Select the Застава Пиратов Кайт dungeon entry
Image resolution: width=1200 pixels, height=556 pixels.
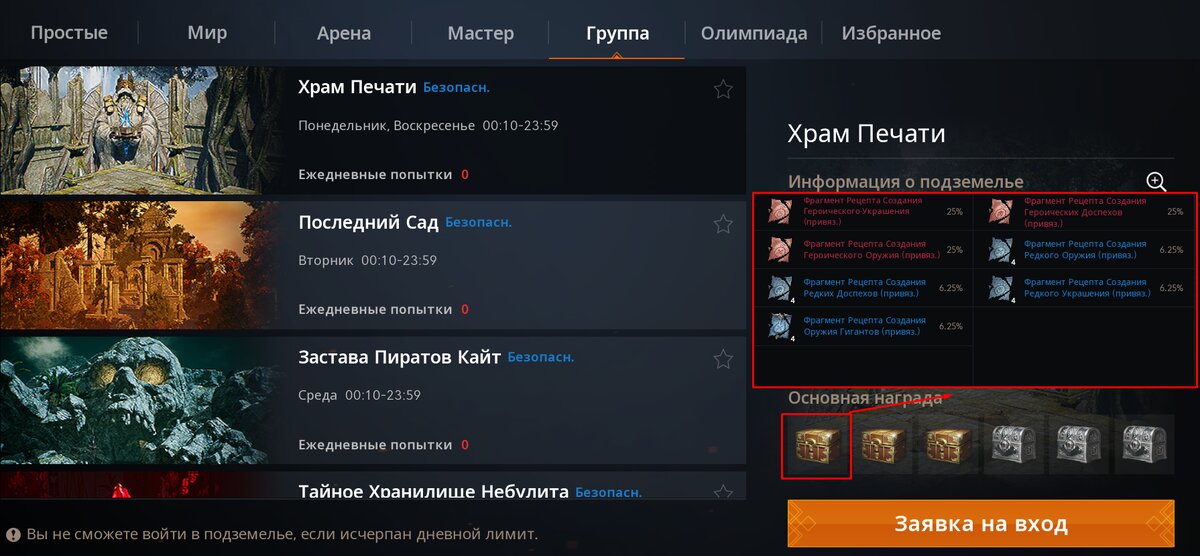pos(373,400)
